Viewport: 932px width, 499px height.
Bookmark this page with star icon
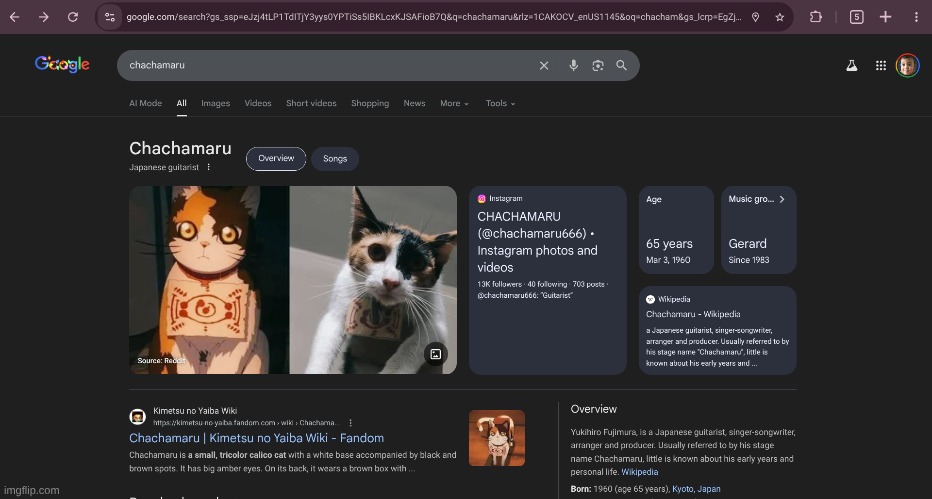[x=777, y=17]
